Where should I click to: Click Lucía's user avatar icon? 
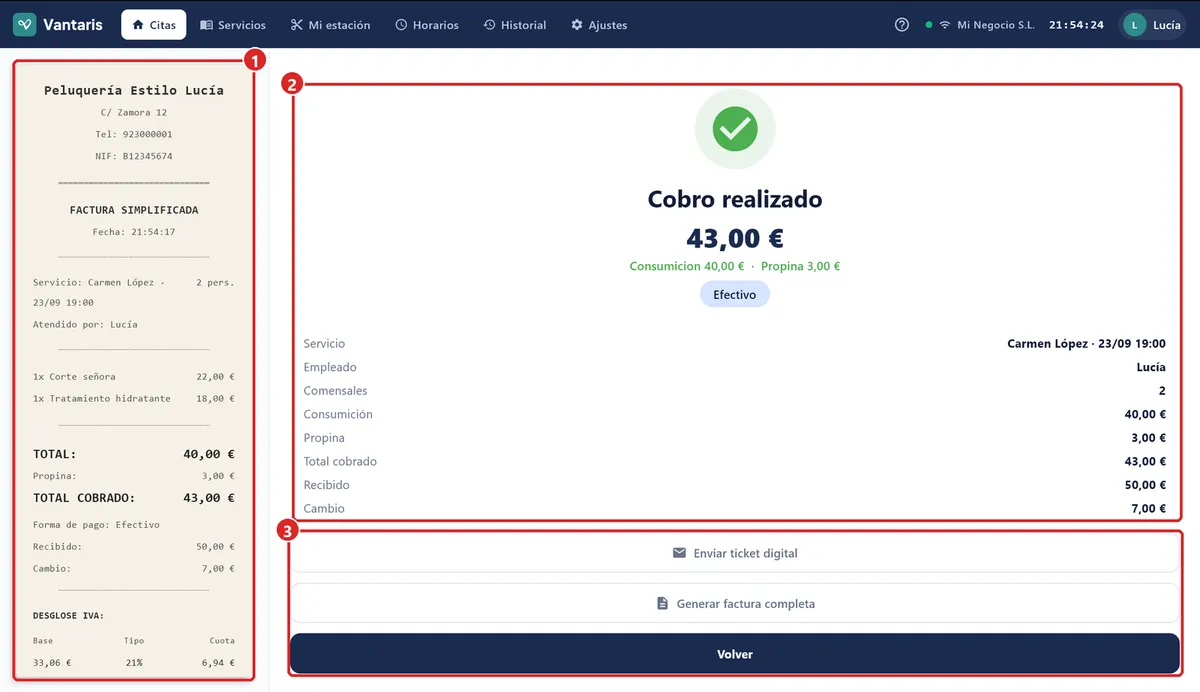pos(1134,25)
